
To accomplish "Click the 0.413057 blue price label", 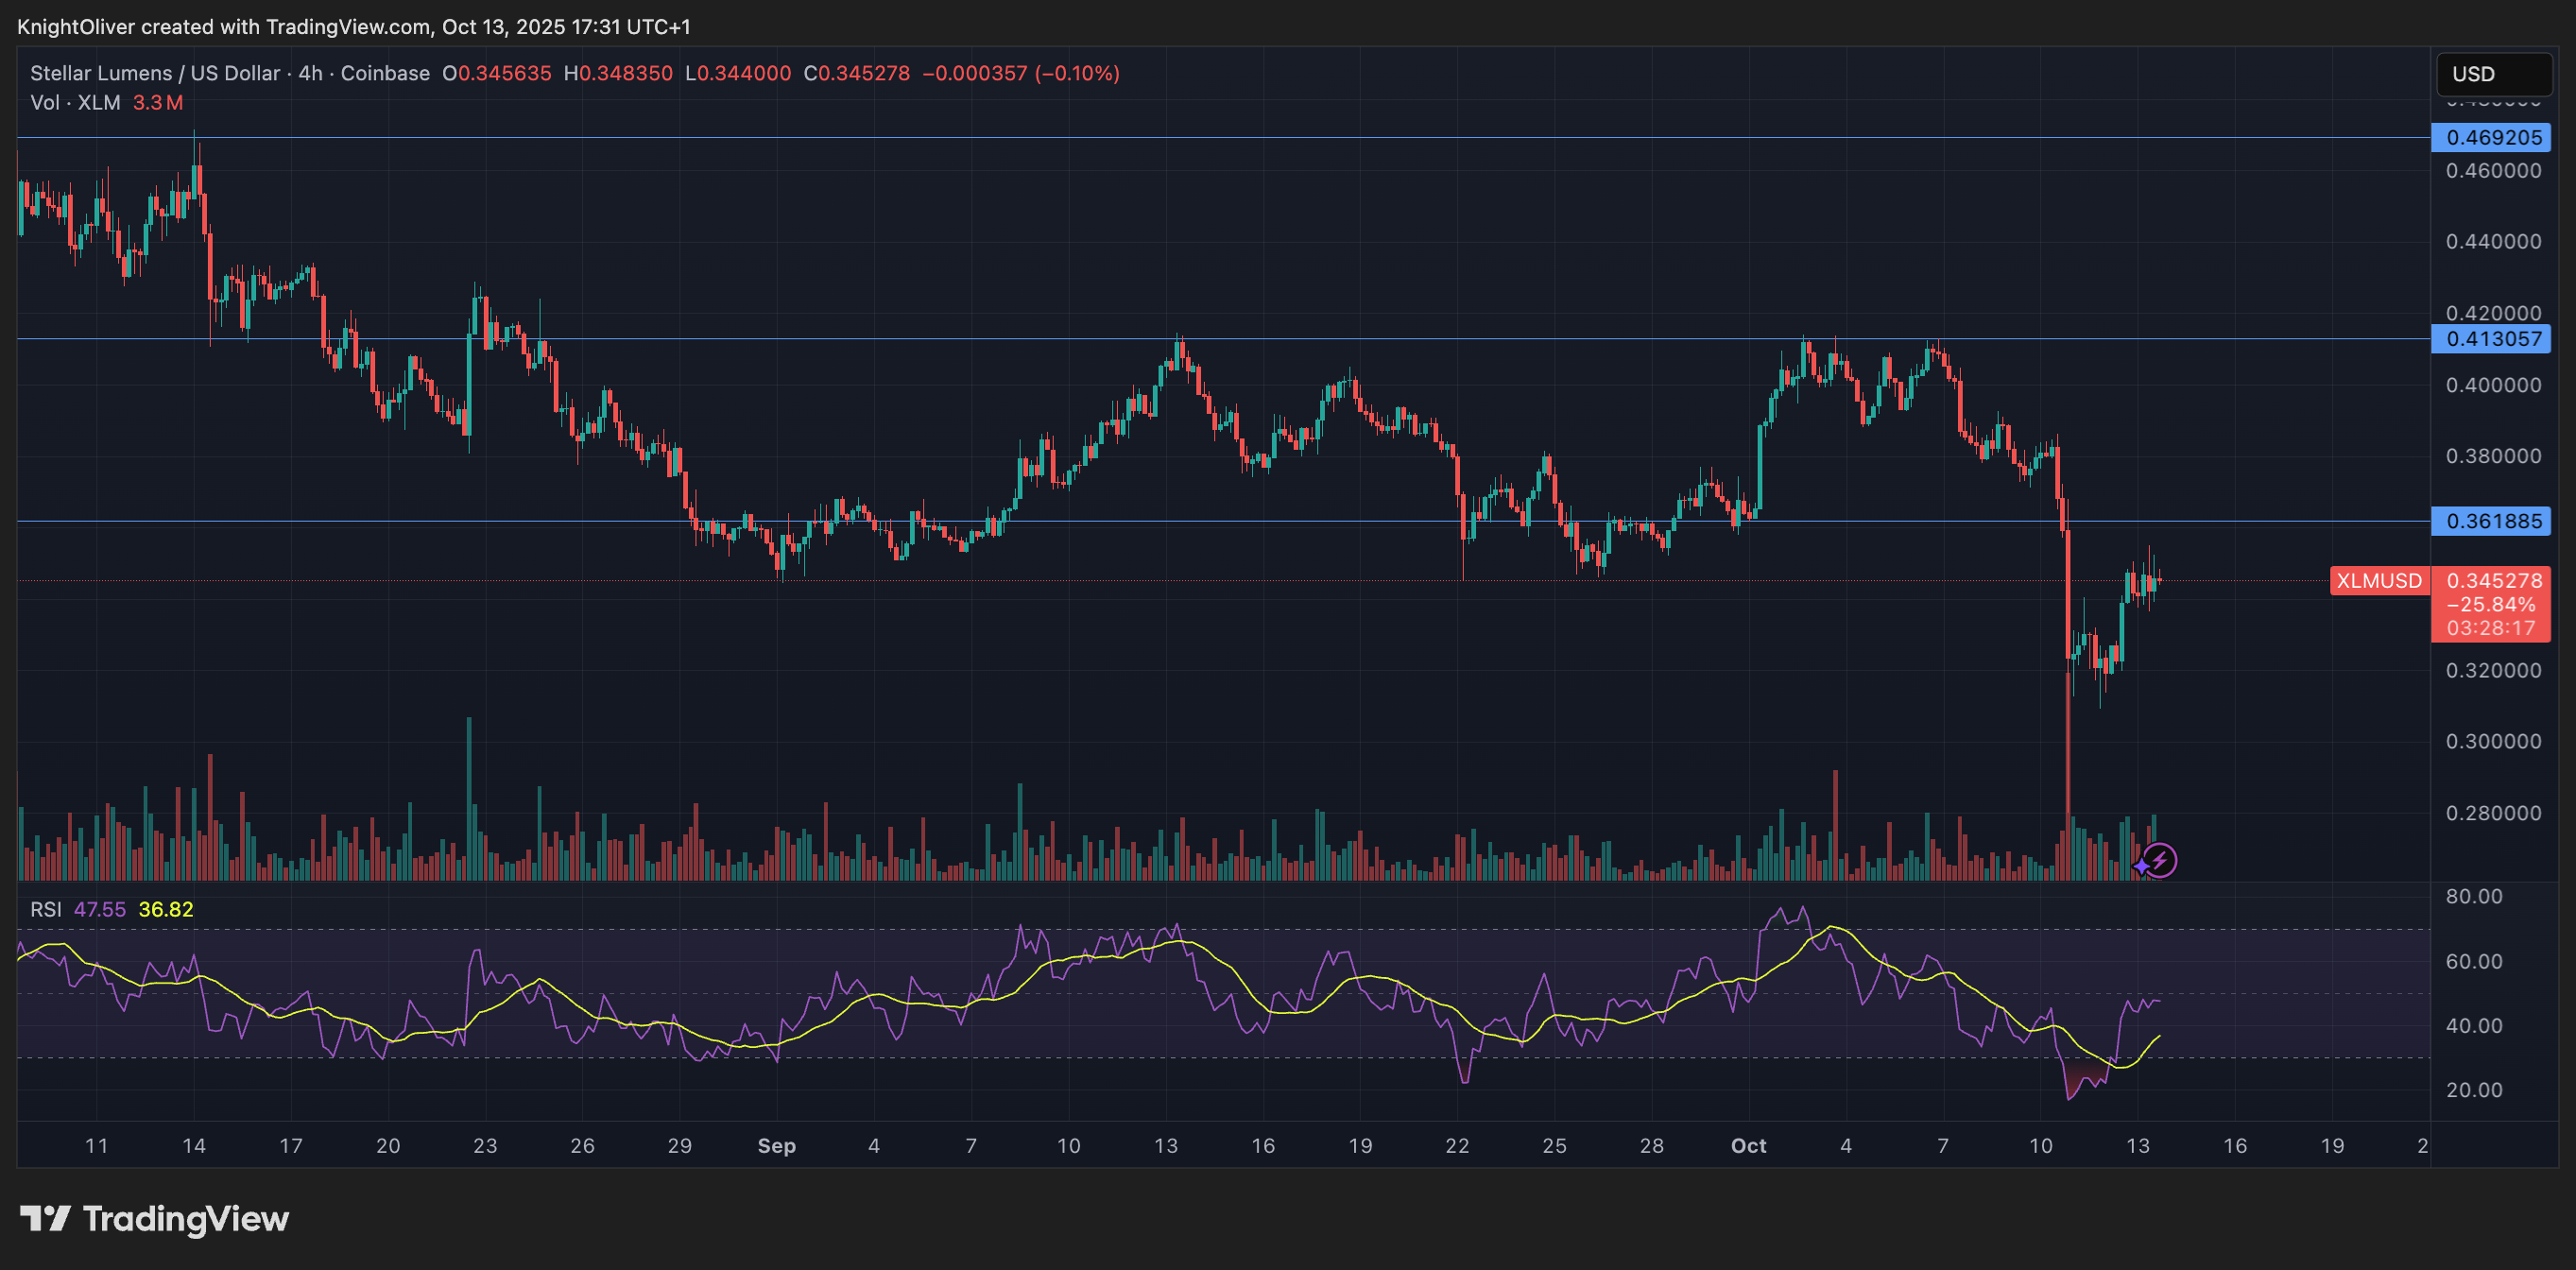I will 2490,339.
